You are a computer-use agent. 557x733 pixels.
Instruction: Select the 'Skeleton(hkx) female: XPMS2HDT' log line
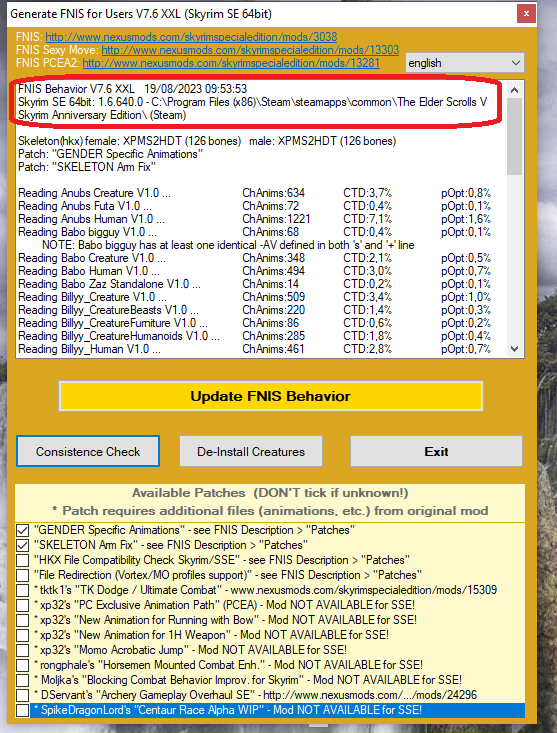click(x=207, y=141)
